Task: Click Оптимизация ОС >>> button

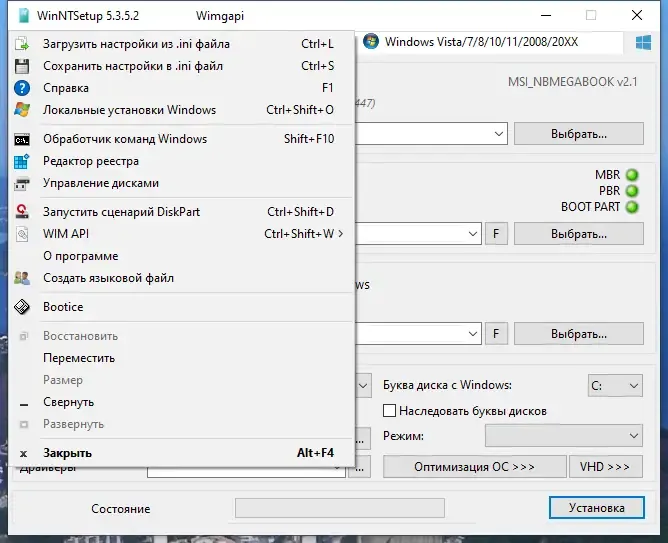Action: [475, 467]
